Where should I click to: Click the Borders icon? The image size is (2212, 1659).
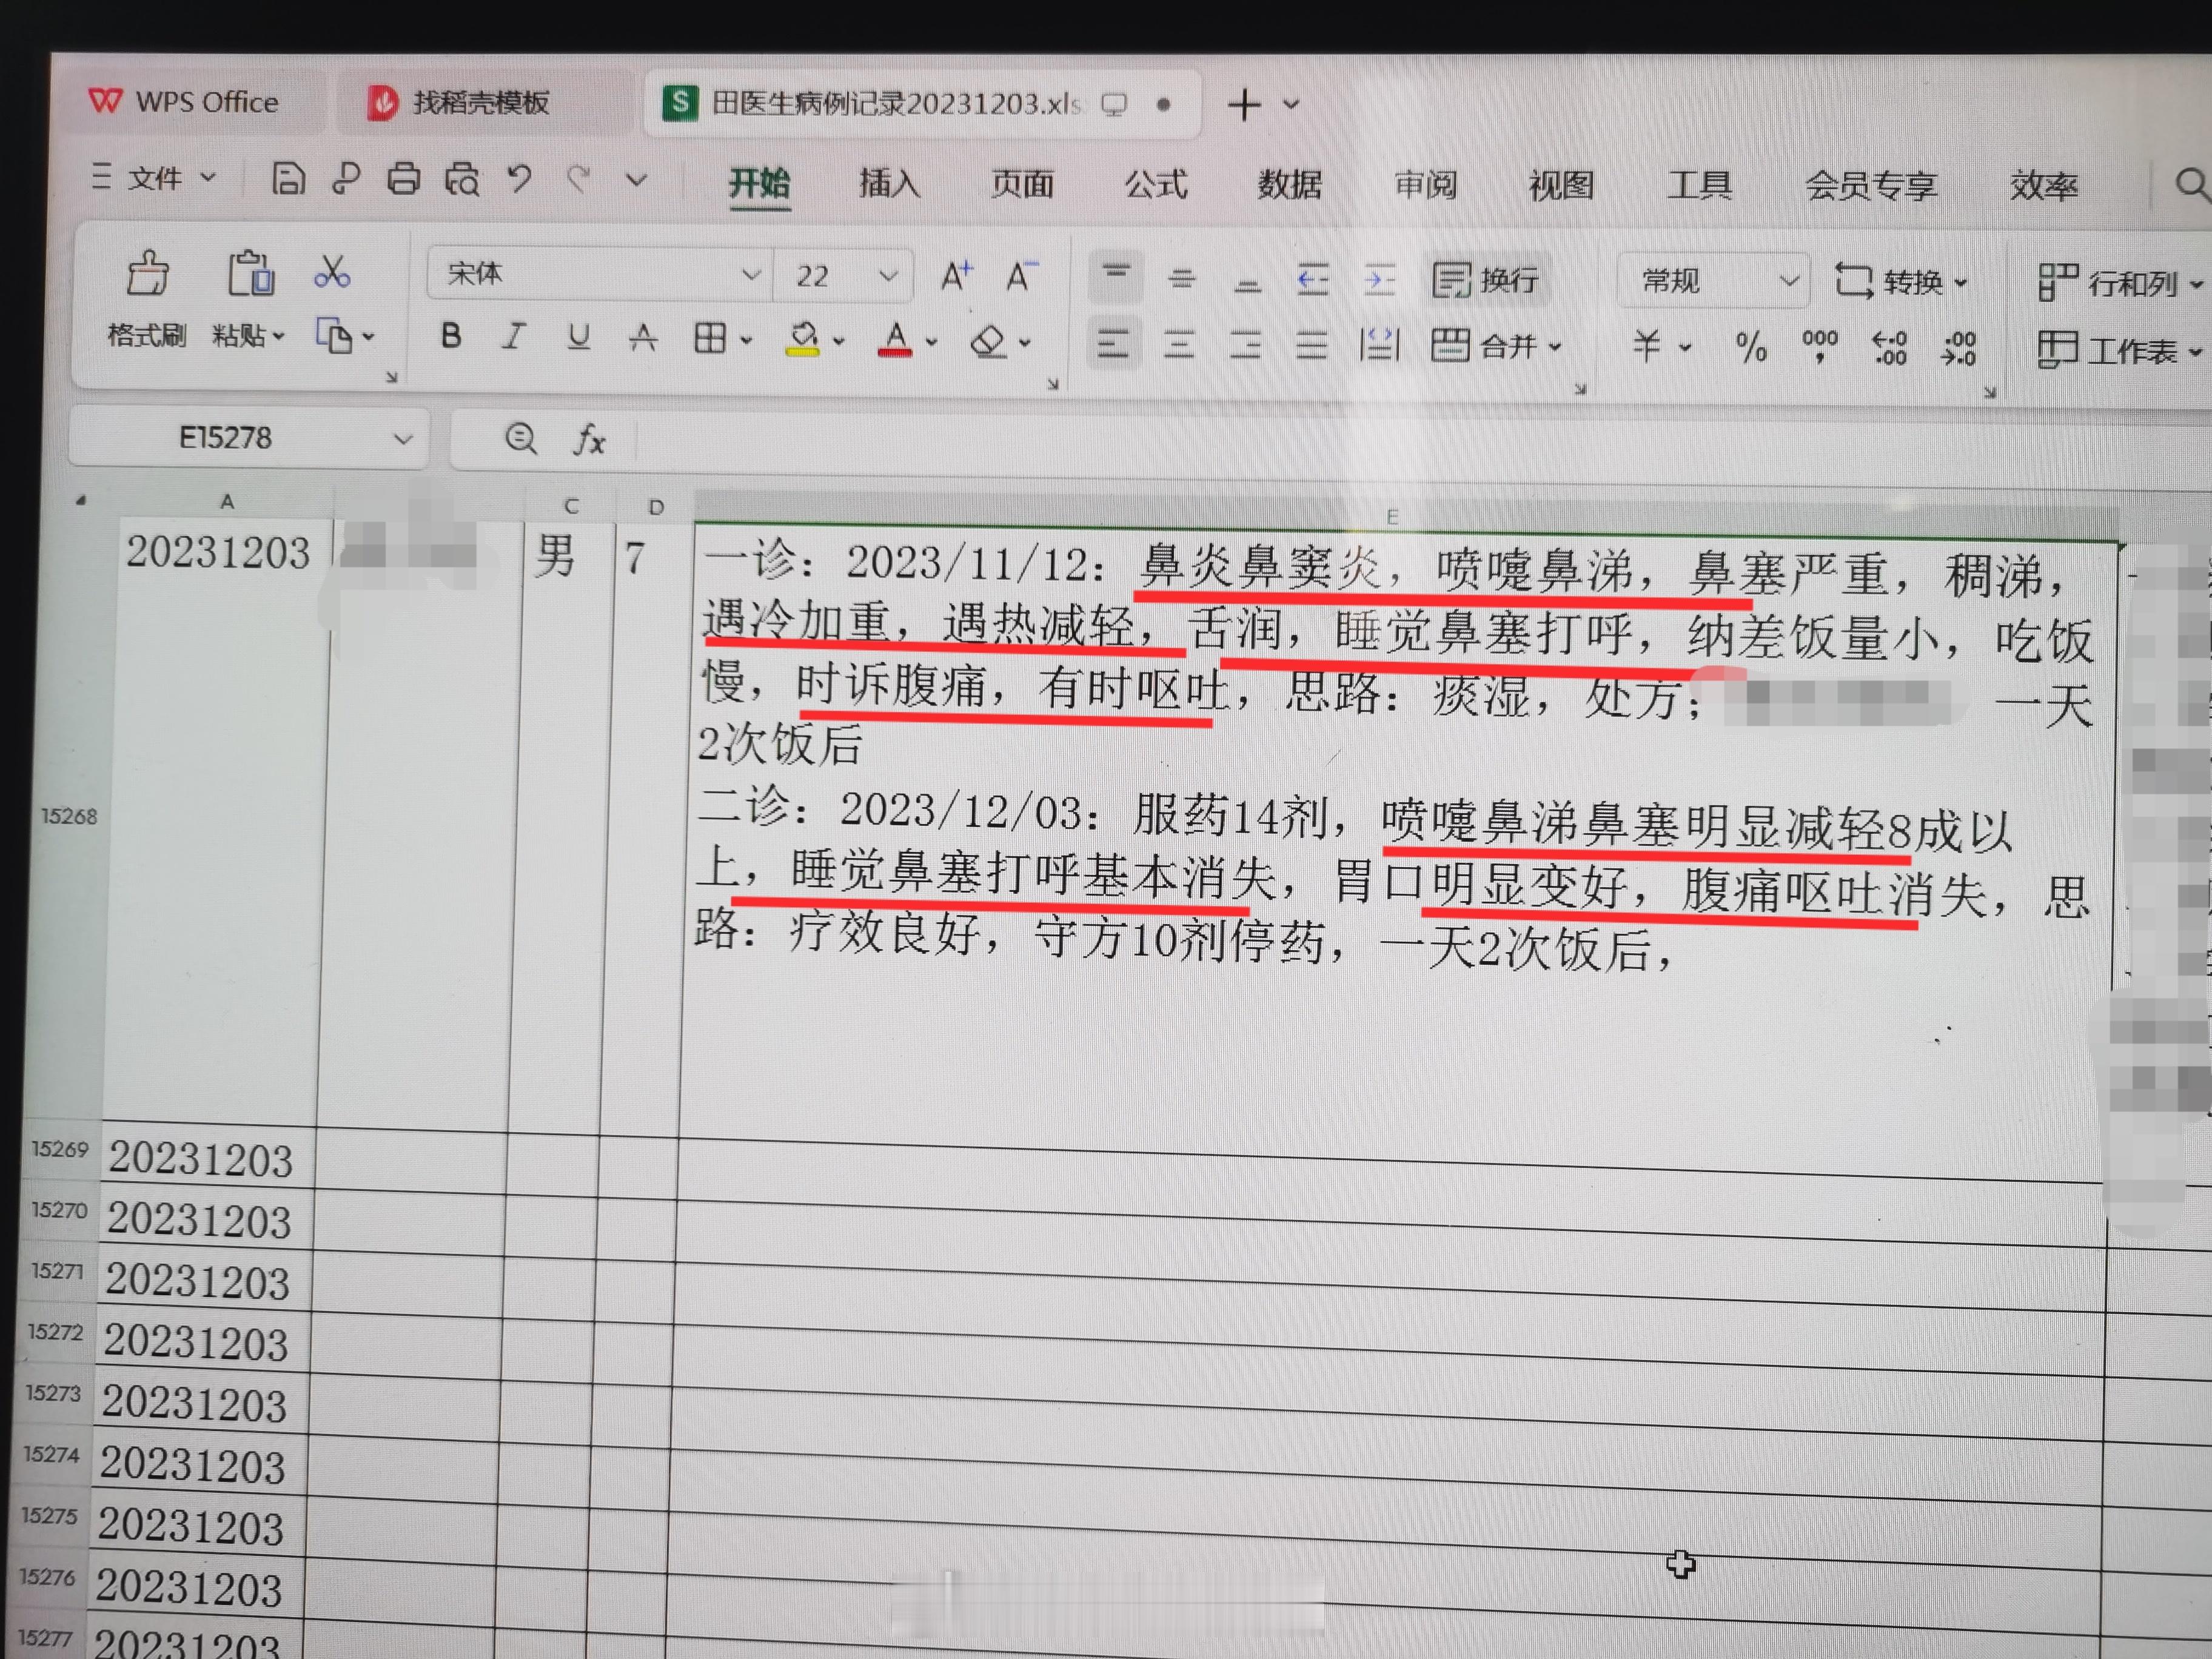710,338
